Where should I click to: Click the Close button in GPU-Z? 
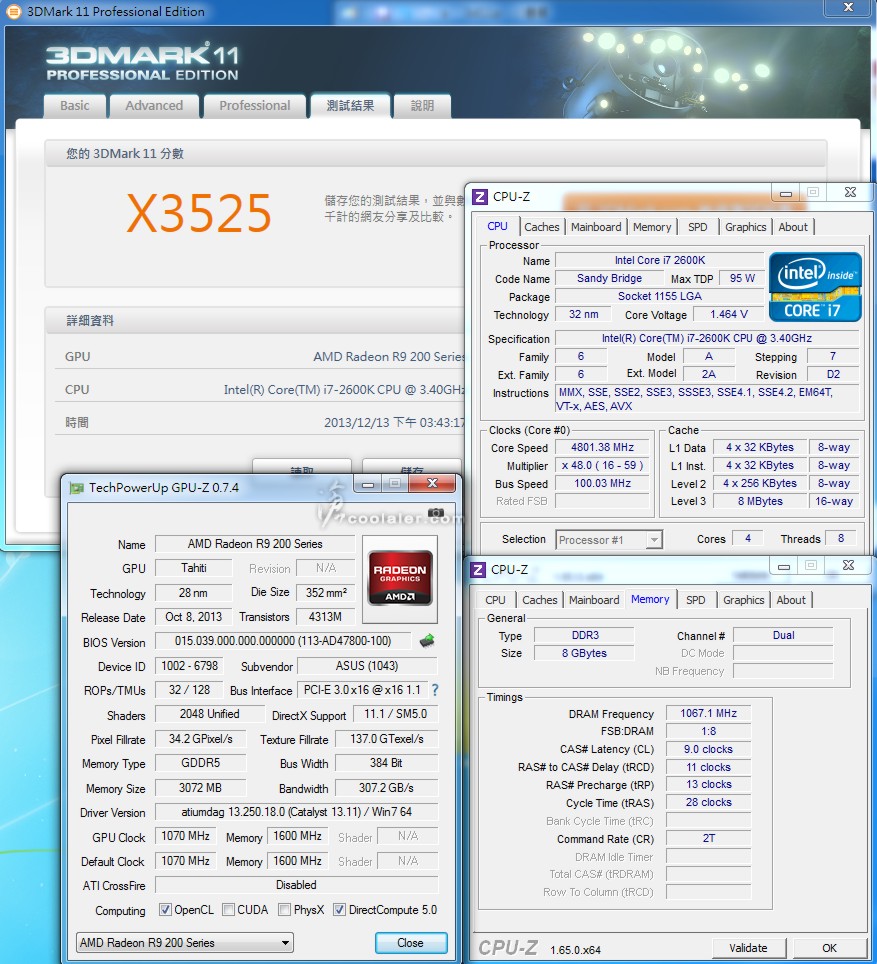[411, 942]
